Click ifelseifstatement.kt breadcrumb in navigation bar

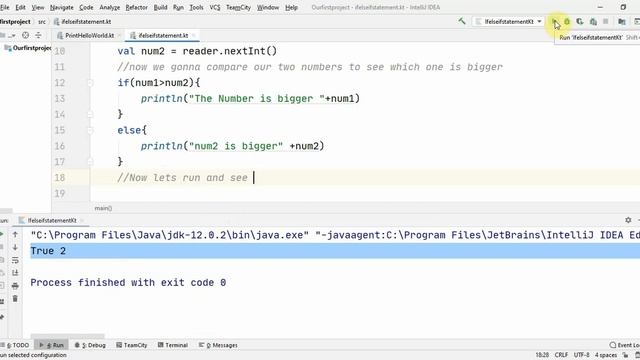(x=82, y=22)
